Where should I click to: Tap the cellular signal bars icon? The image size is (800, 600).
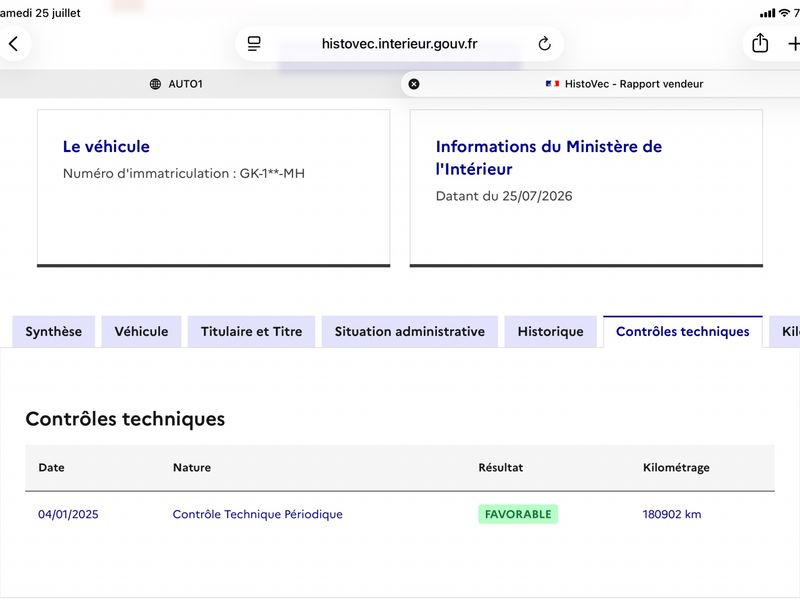(767, 13)
